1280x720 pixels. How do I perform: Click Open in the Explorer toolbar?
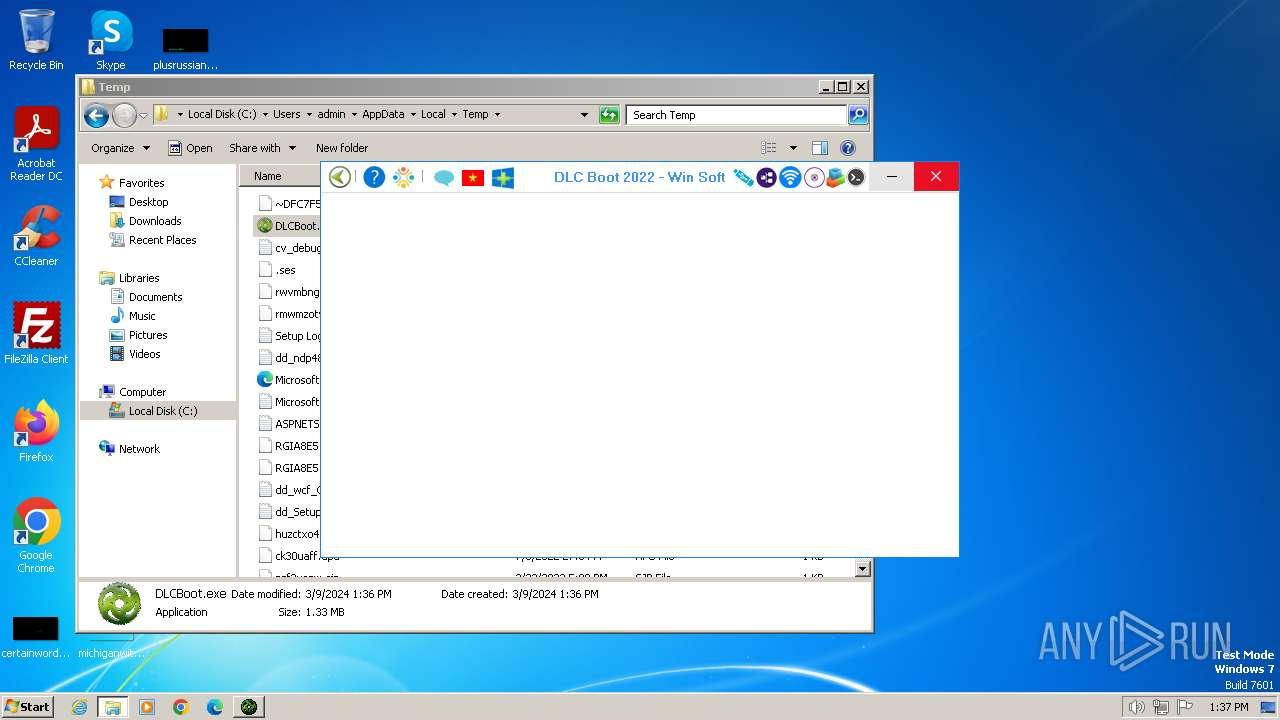[x=190, y=148]
